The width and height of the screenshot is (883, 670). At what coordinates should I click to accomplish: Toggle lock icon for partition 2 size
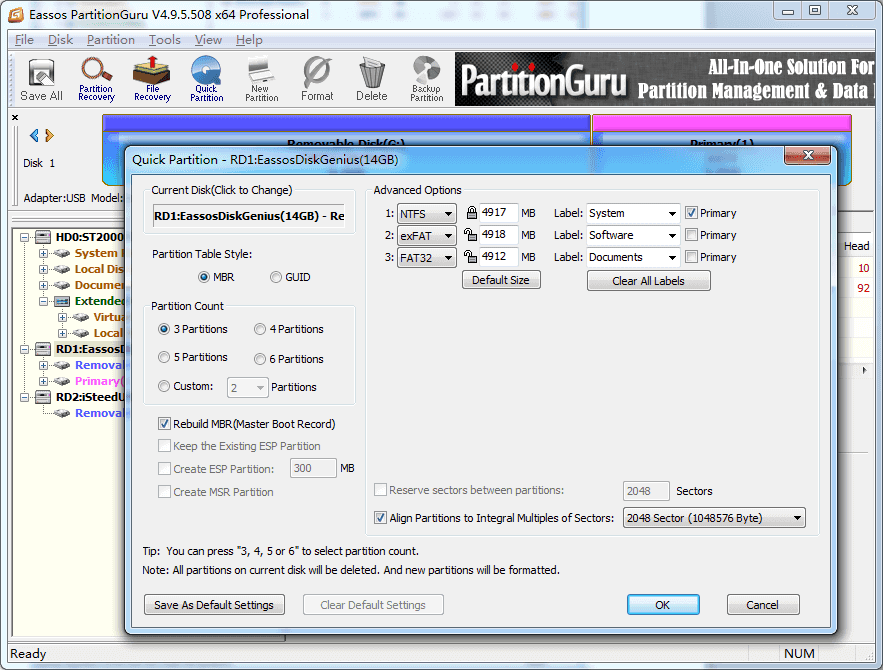click(470, 234)
